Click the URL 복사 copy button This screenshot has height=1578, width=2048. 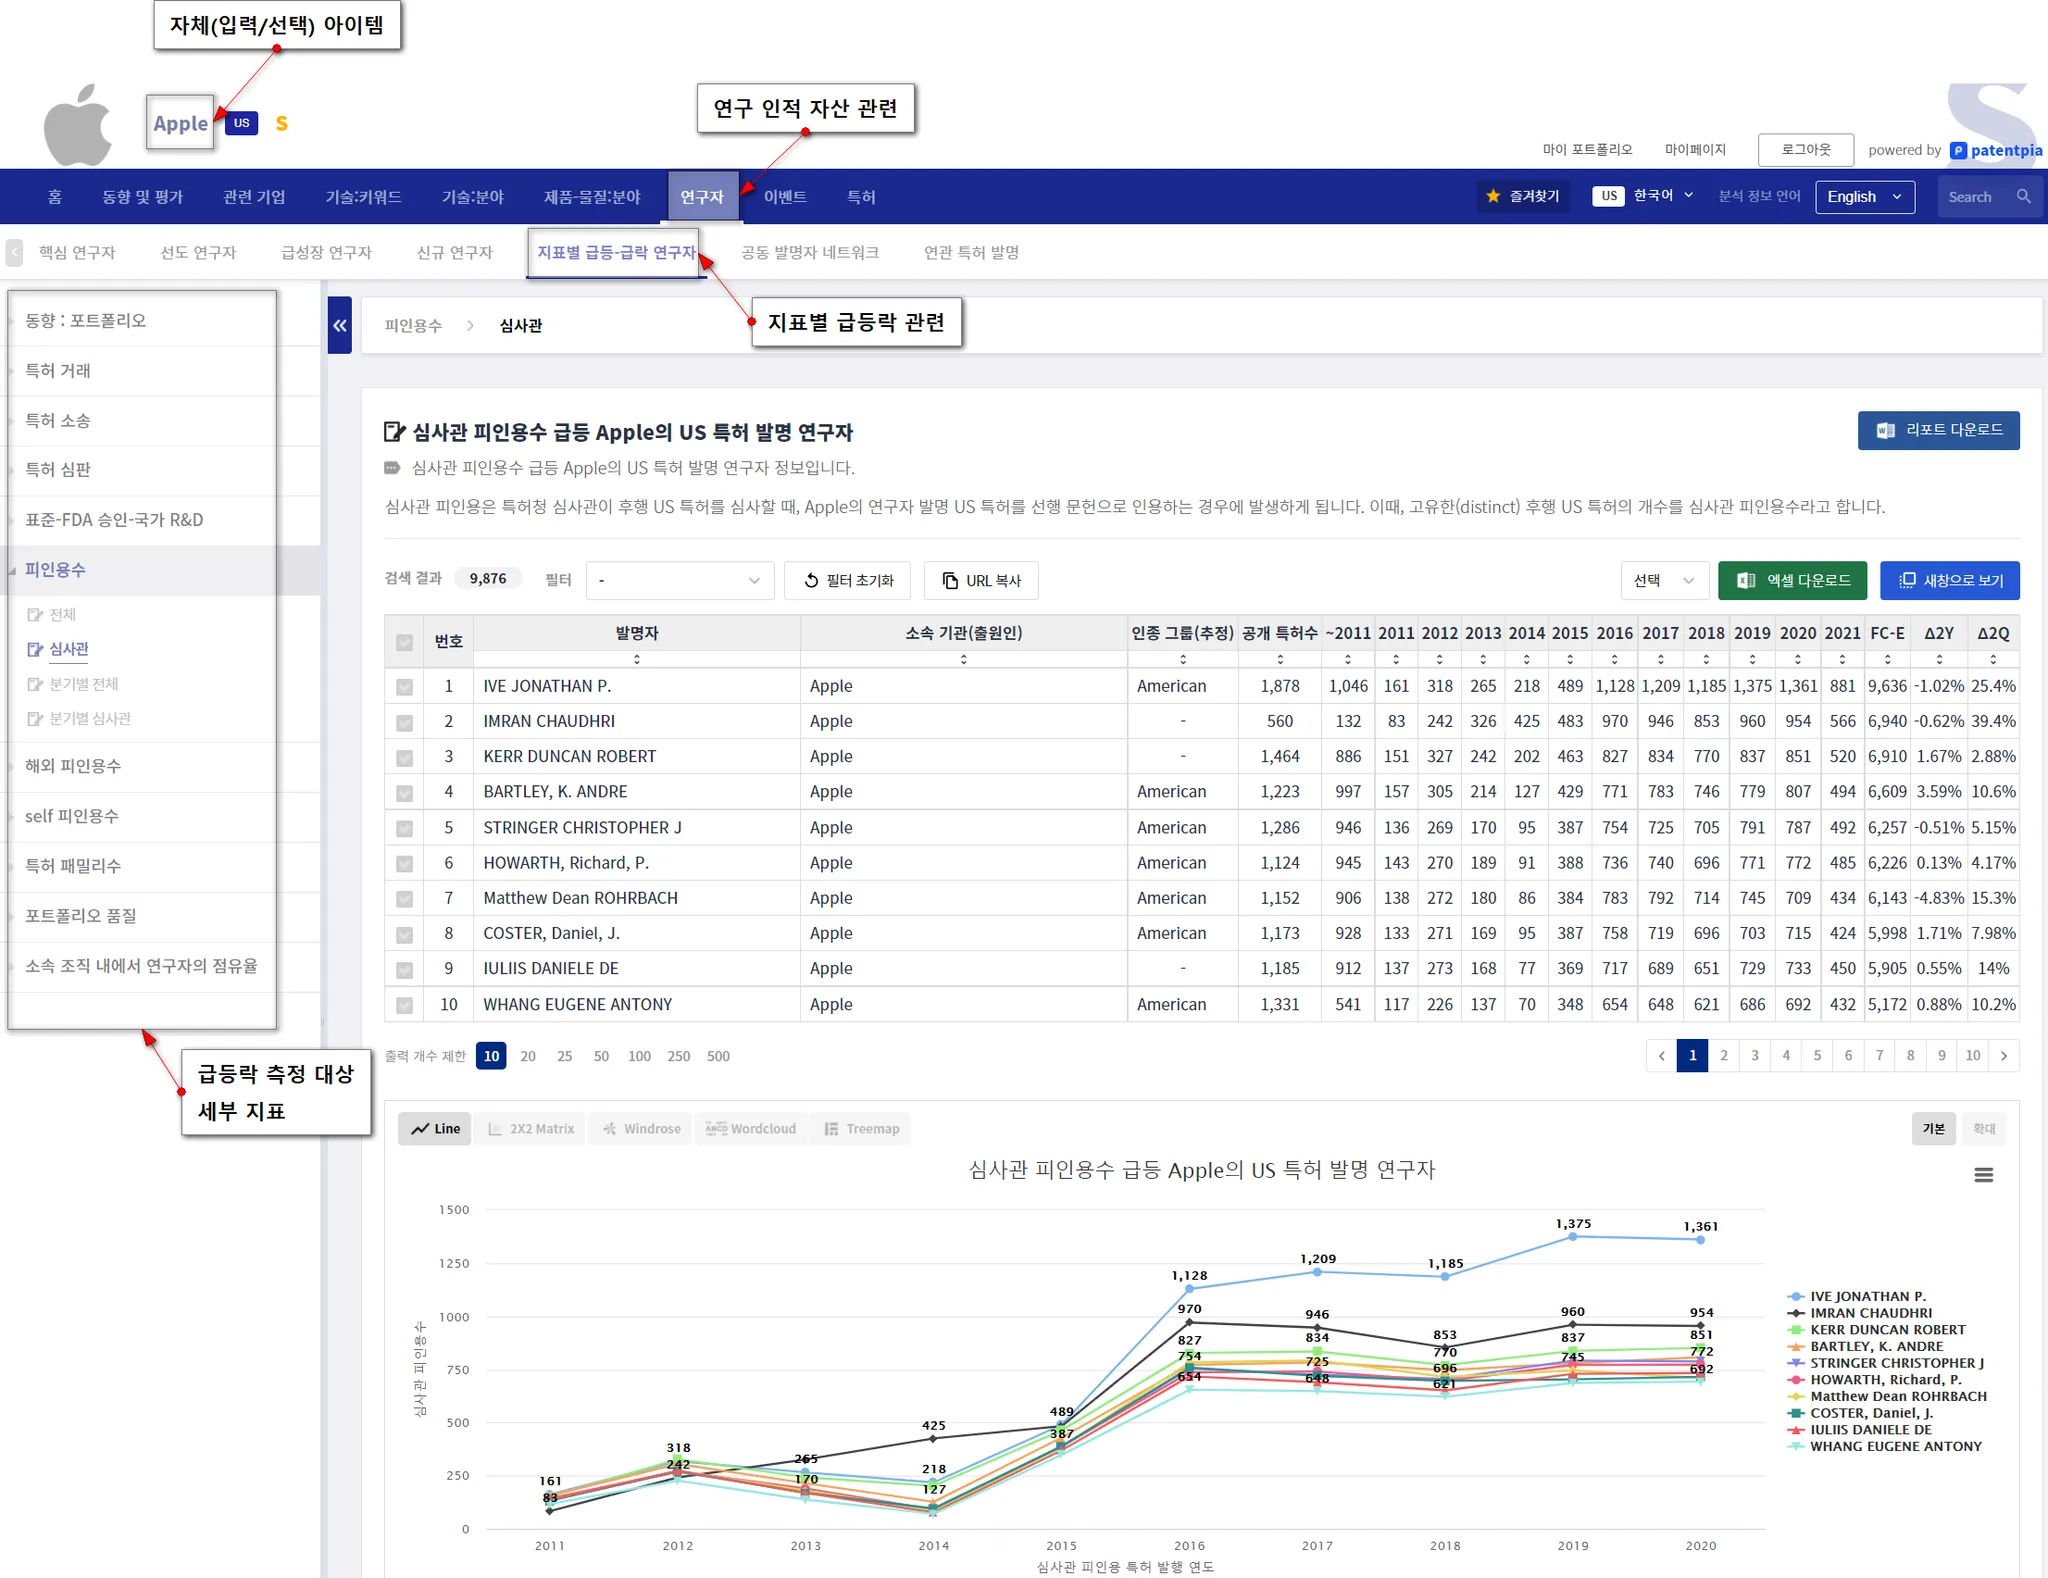pyautogui.click(x=981, y=581)
